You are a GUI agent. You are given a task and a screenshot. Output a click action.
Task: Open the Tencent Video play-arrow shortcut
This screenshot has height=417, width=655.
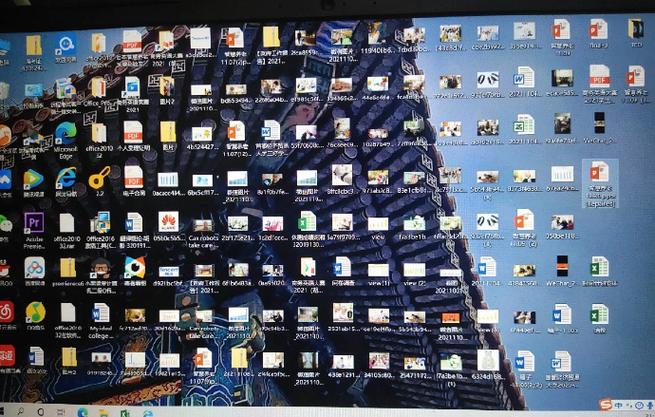coord(33,179)
